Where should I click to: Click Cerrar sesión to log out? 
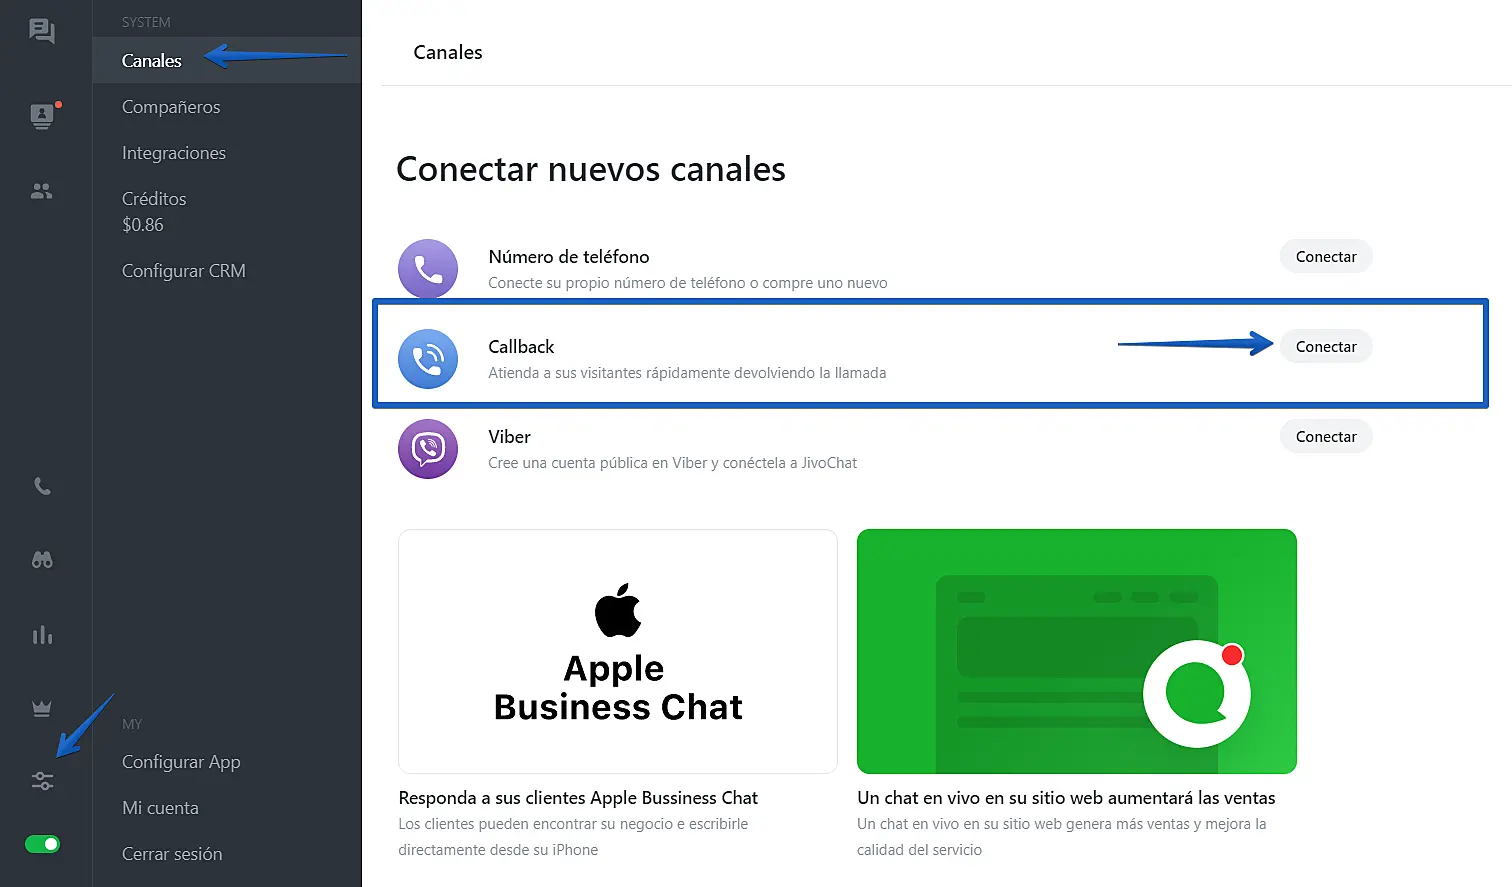click(172, 854)
